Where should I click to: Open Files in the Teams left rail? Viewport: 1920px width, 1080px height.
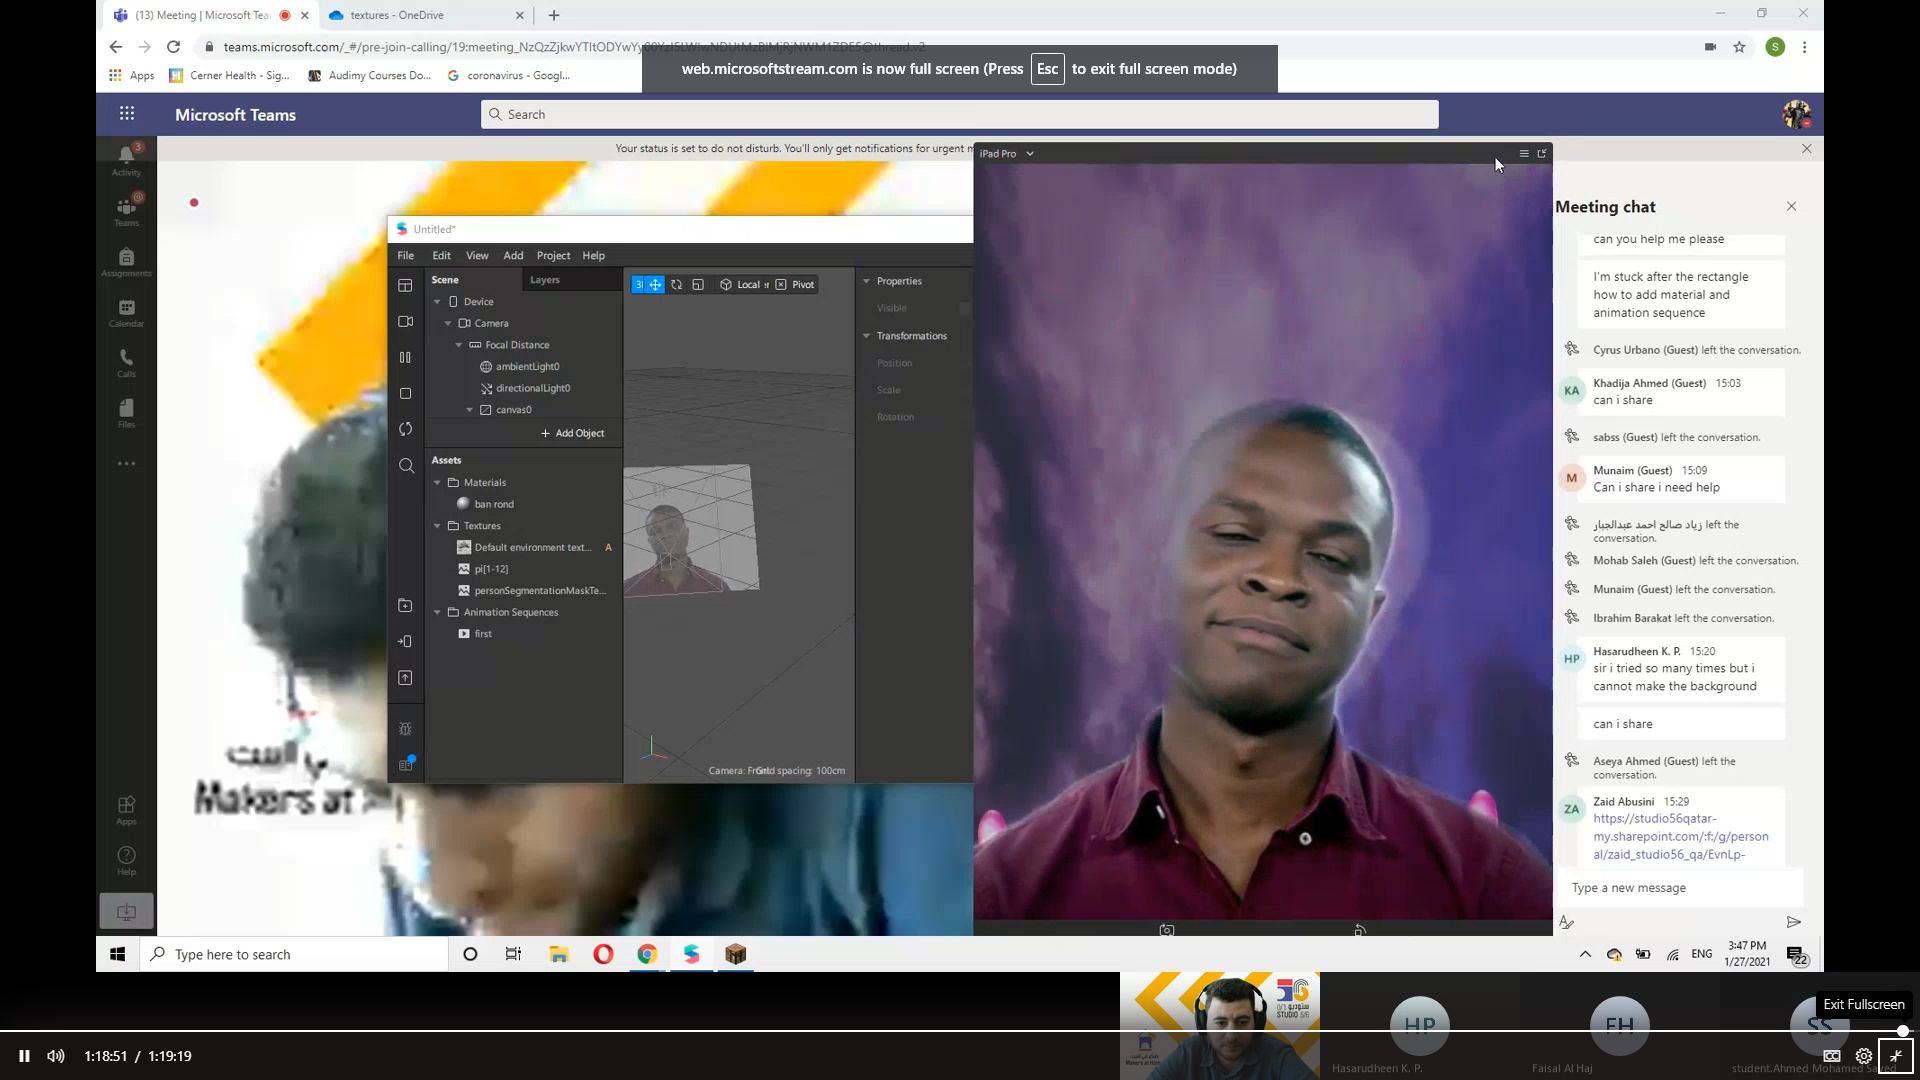pos(126,413)
